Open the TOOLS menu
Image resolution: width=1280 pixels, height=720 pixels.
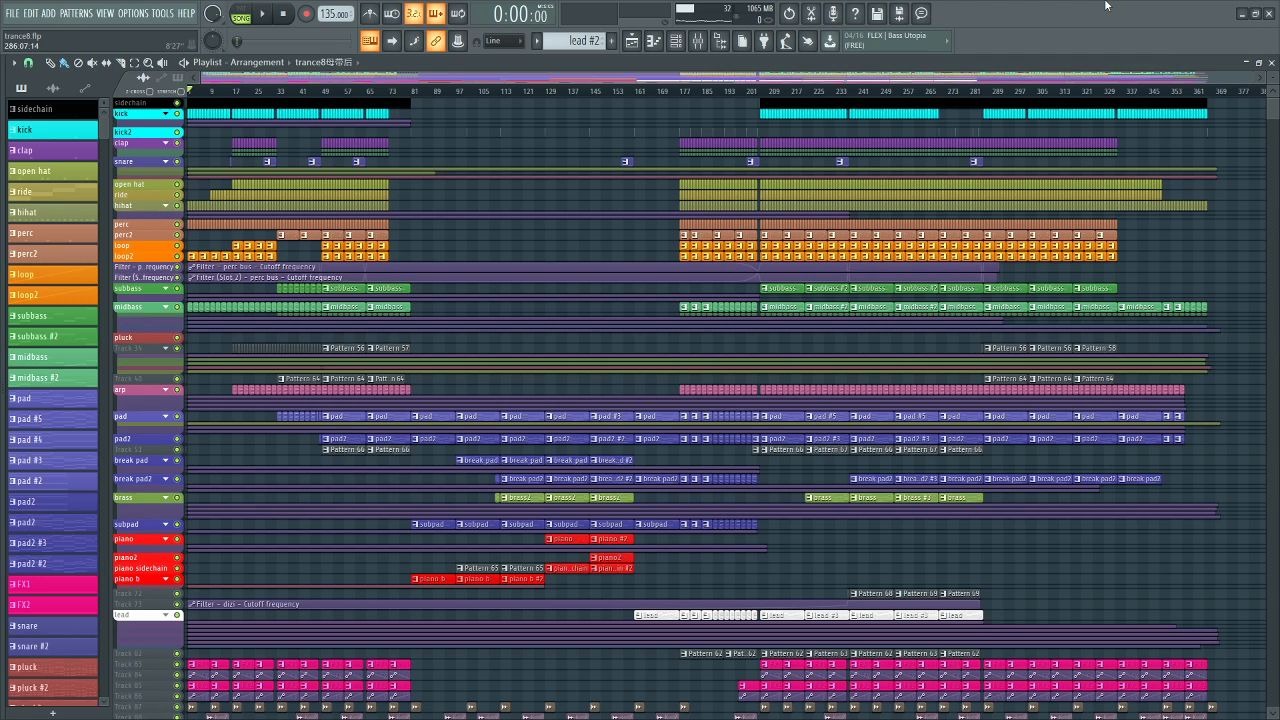click(x=162, y=14)
